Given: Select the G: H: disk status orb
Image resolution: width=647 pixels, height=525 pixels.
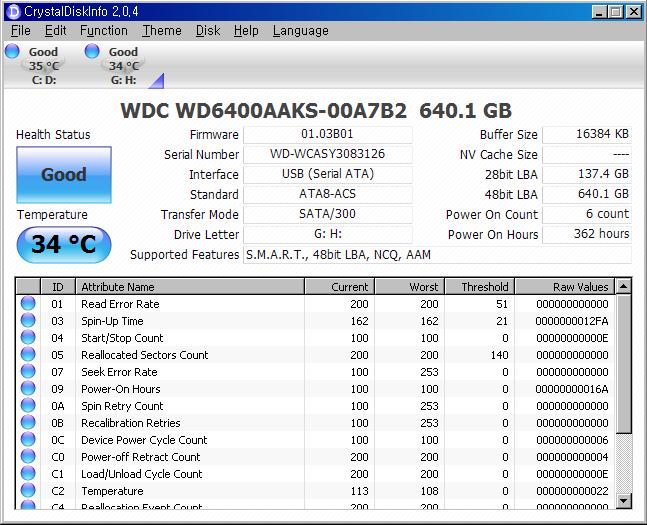Looking at the screenshot, I should (92, 51).
